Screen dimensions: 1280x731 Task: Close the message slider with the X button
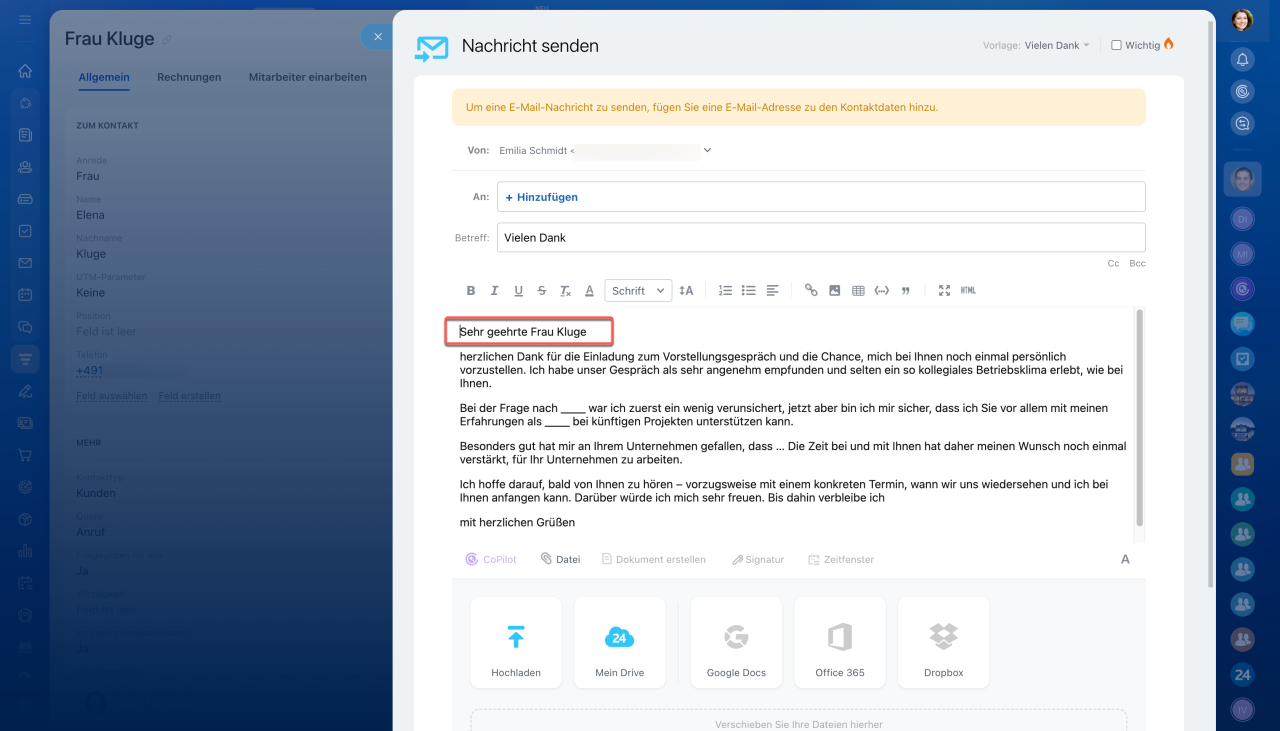click(378, 37)
